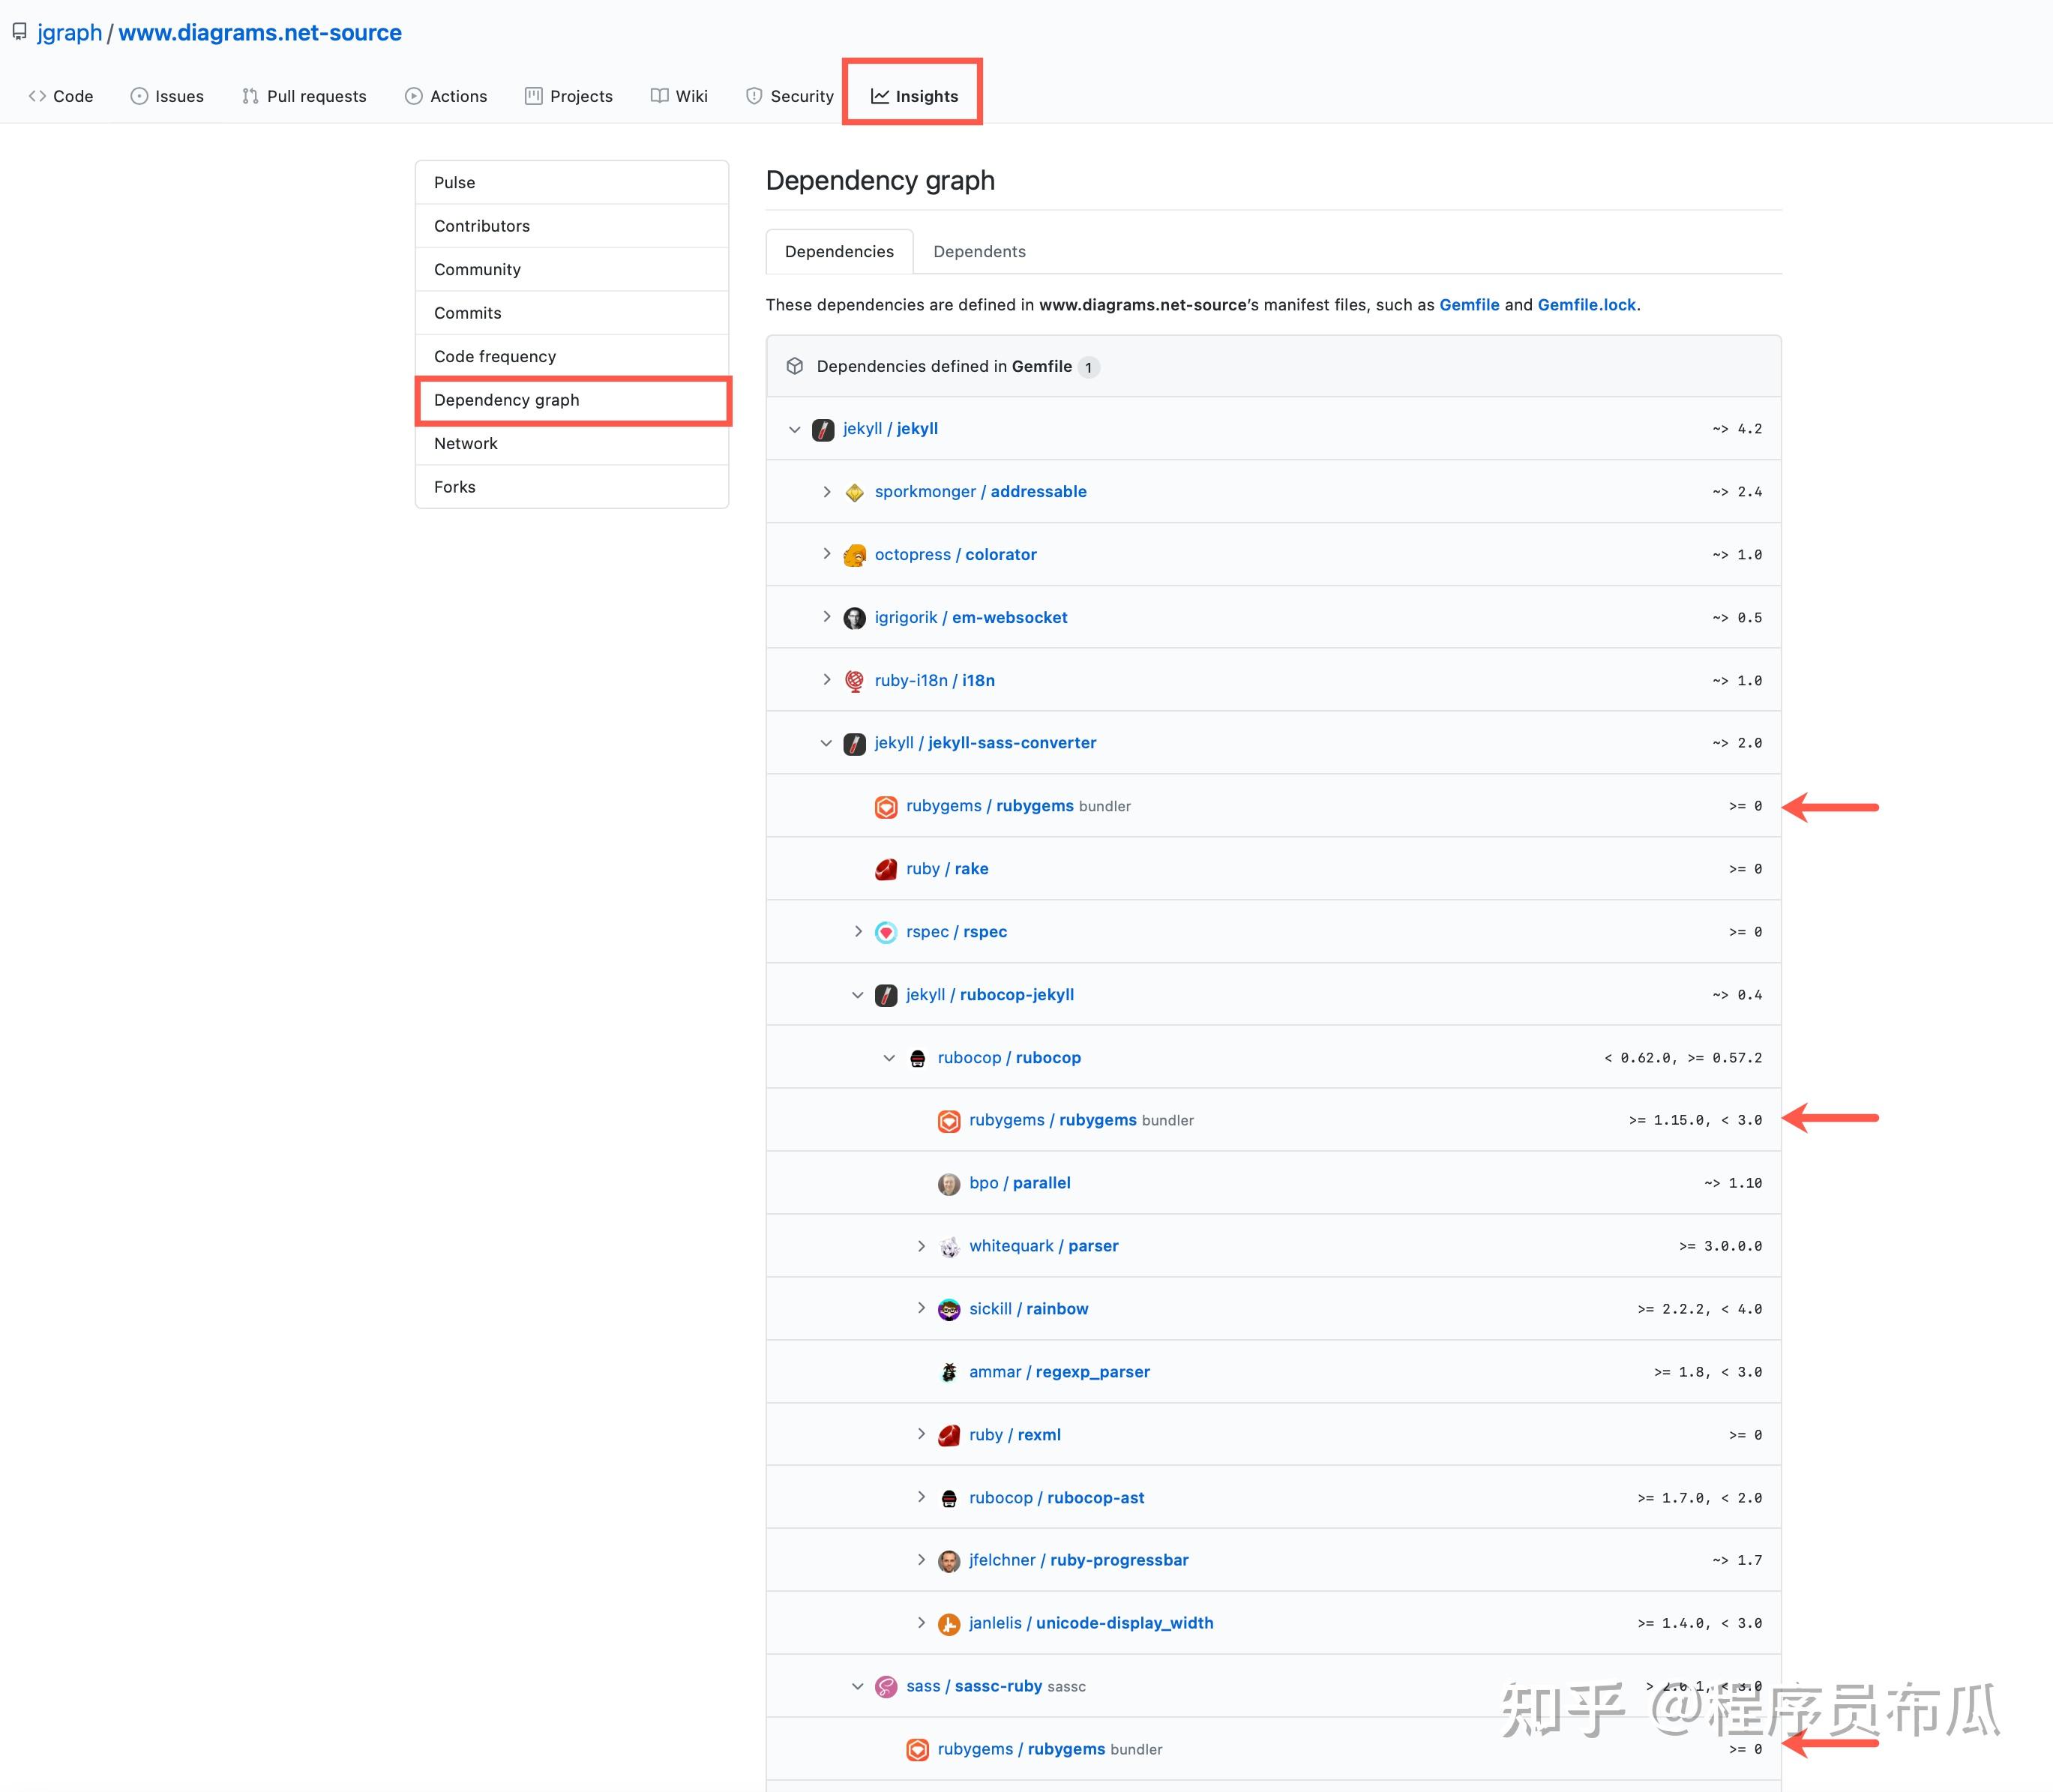Collapse the jekyll / jekyll dependency tree

[795, 429]
